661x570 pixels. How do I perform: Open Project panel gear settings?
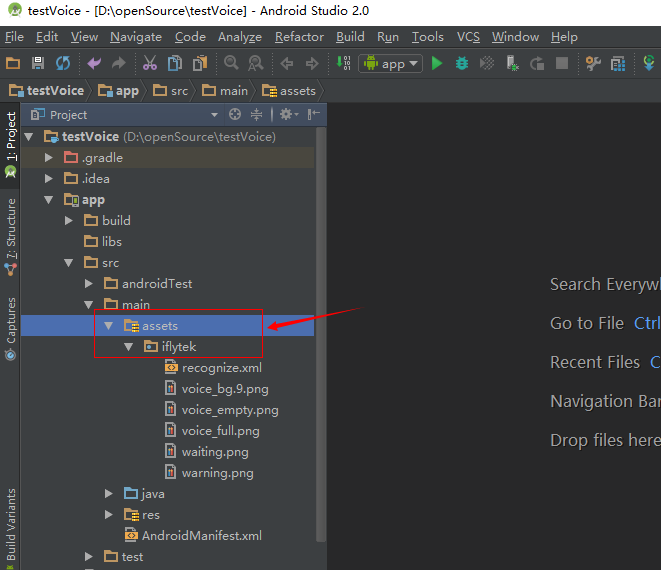coord(289,114)
